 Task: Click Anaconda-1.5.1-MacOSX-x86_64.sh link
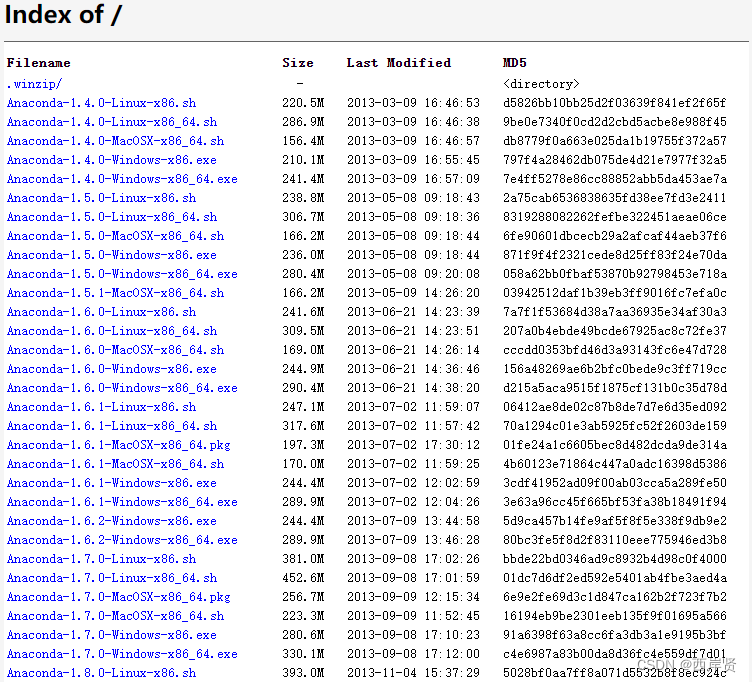[x=115, y=293]
